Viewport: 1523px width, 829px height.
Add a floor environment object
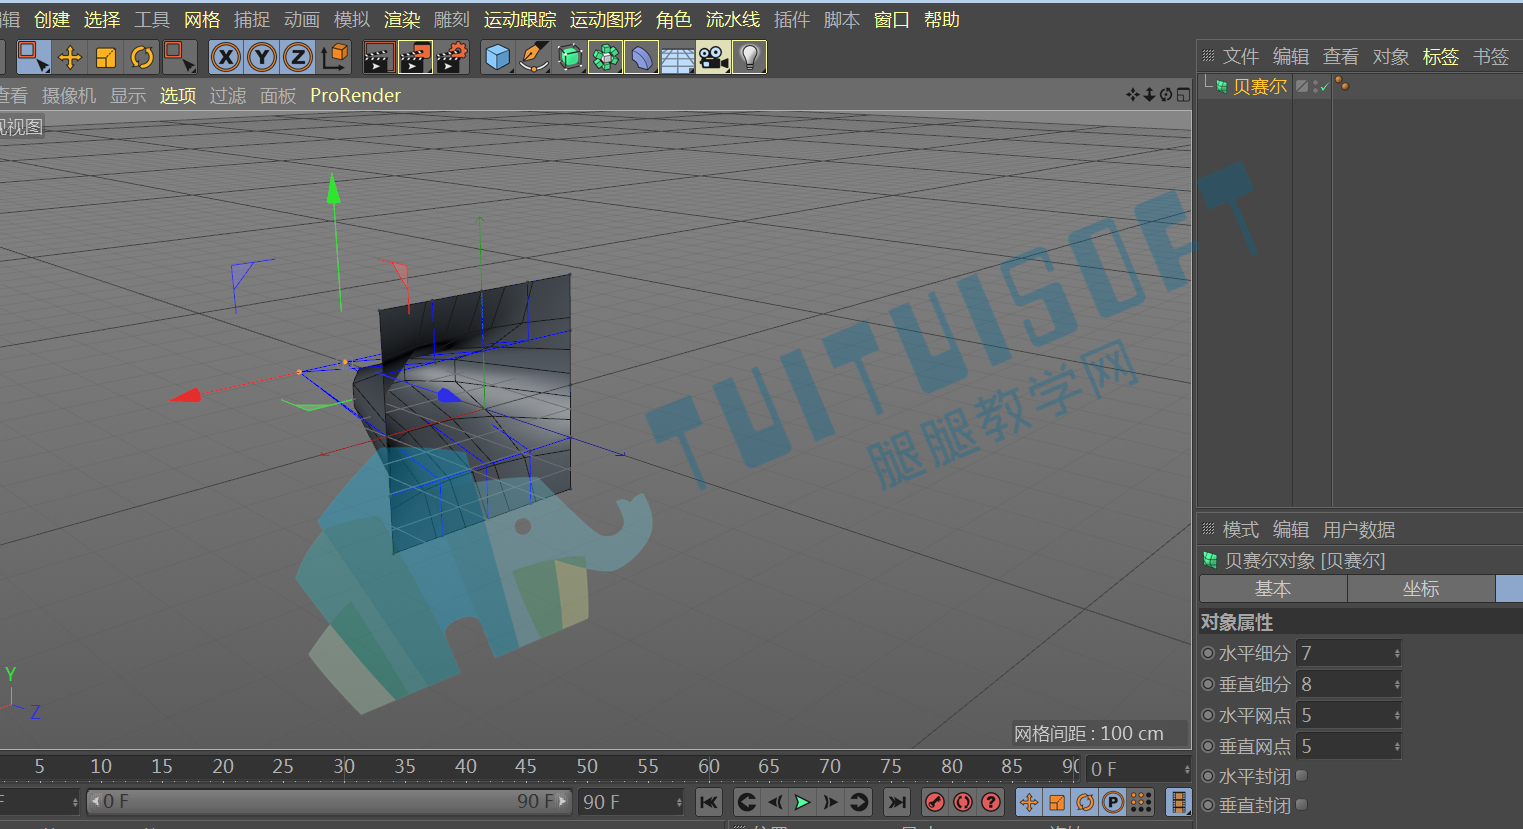coord(677,57)
